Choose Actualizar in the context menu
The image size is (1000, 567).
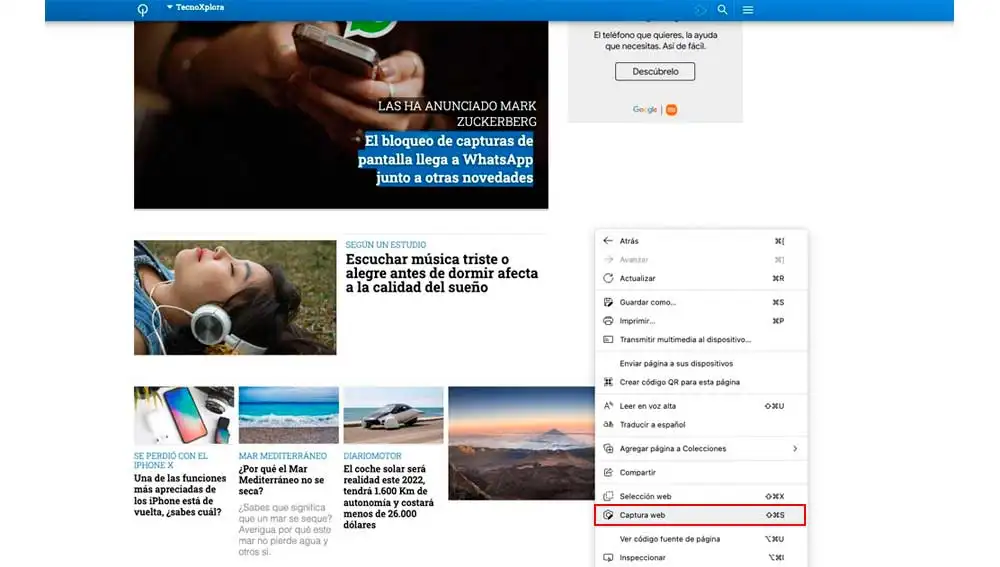(701, 278)
